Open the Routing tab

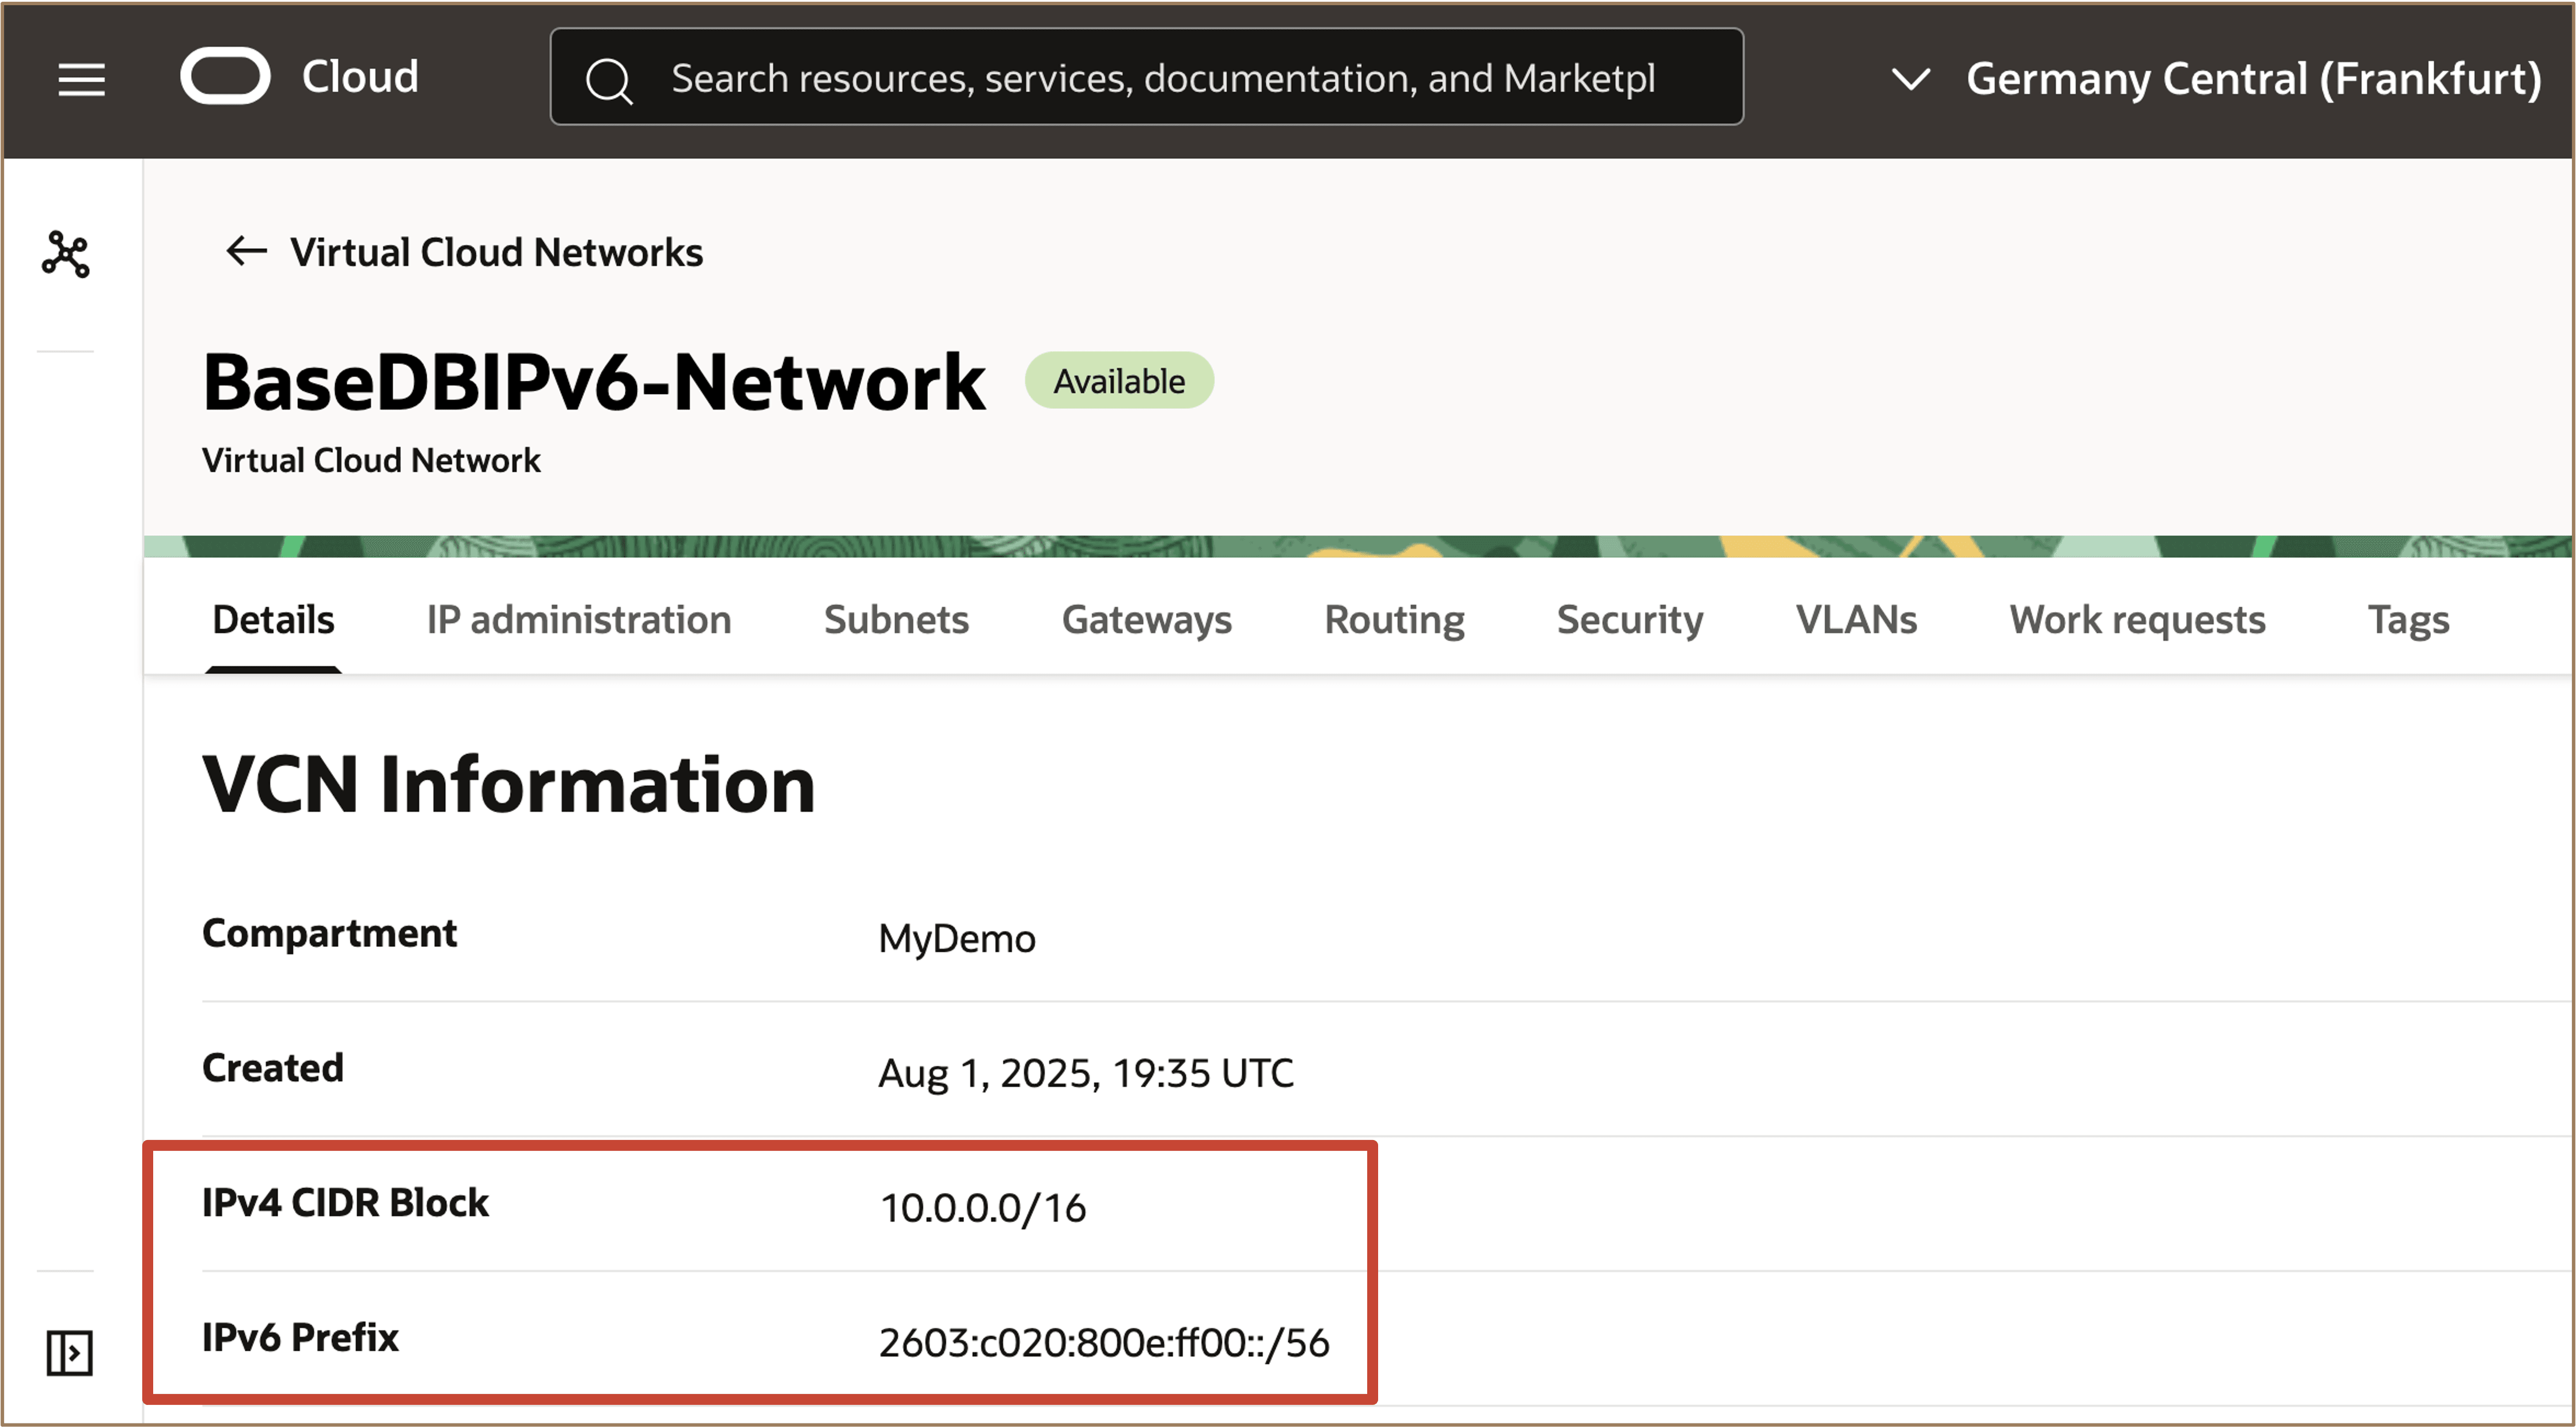1394,619
